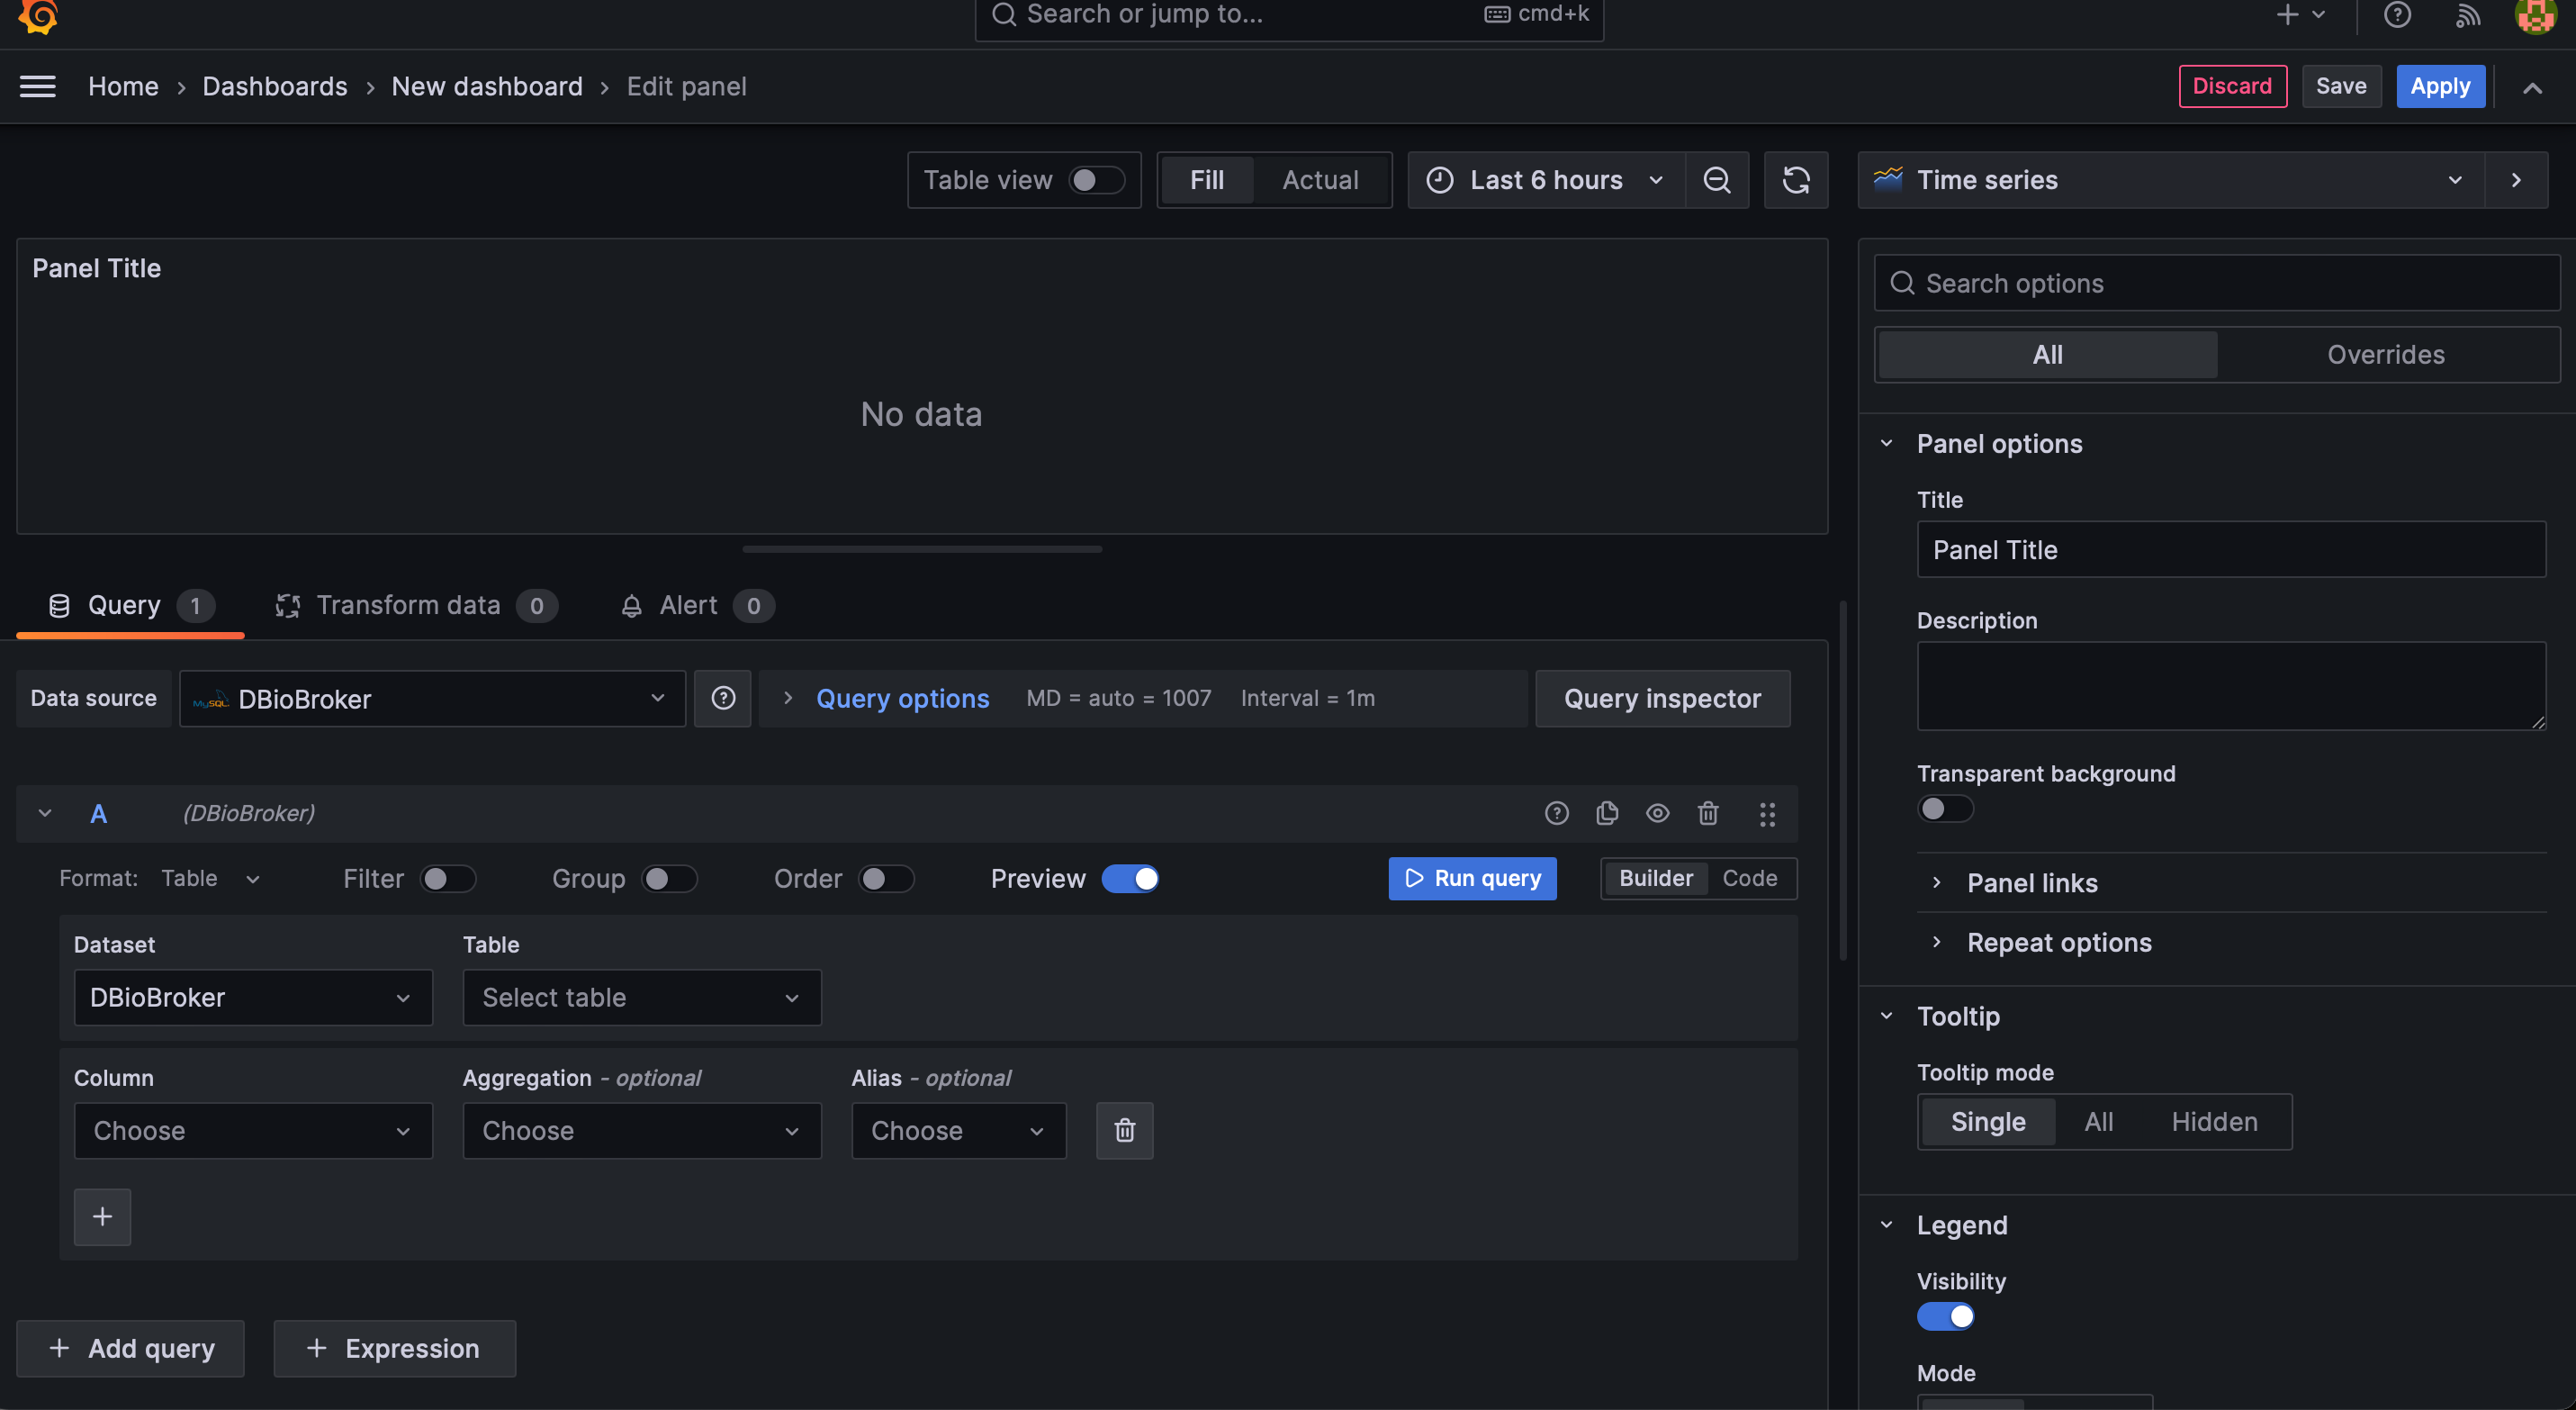The width and height of the screenshot is (2576, 1410).
Task: Duplicate query A with copy icon
Action: pos(1607,813)
